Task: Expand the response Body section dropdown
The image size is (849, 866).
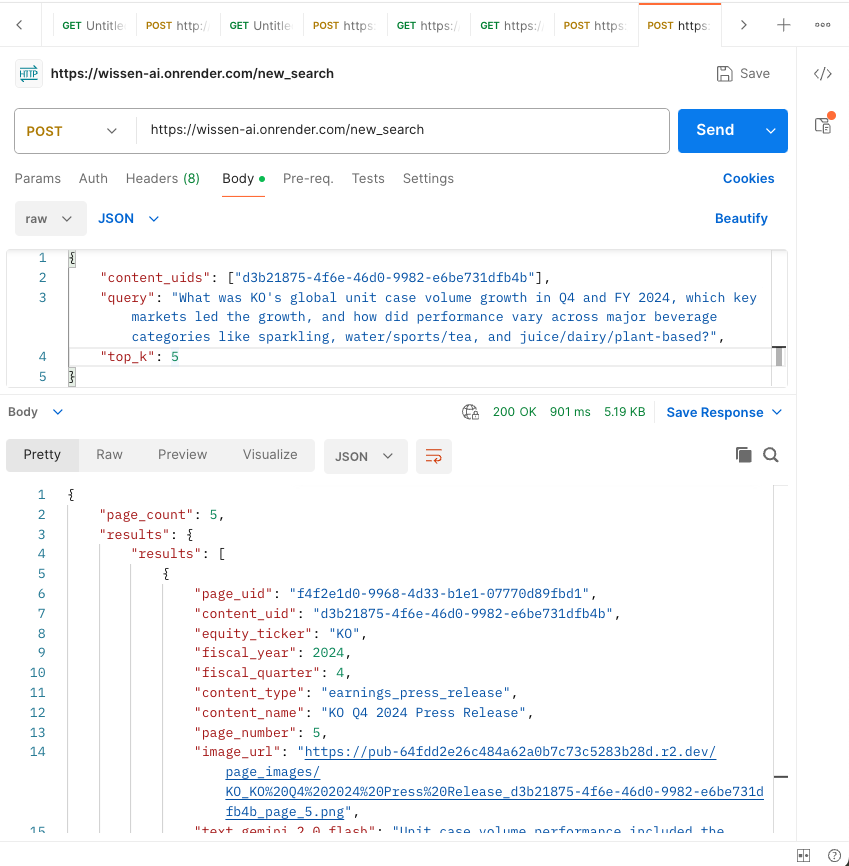Action: coord(35,412)
